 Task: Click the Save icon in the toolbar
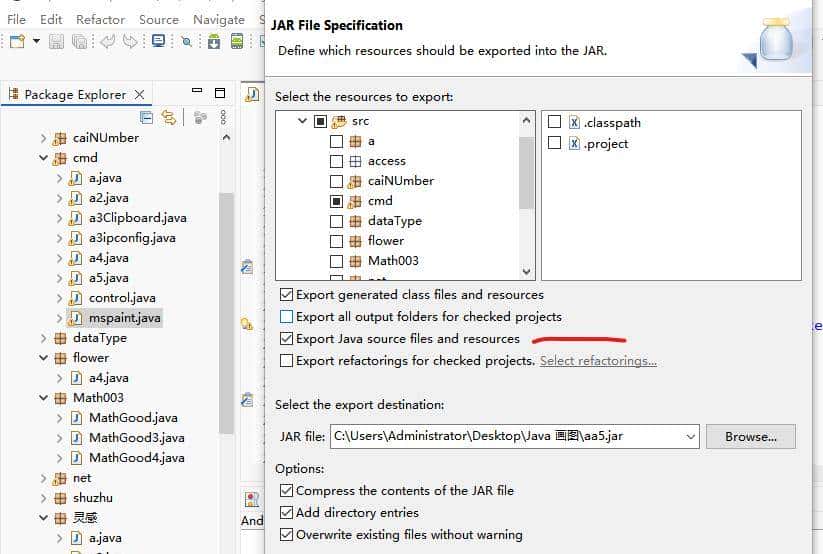click(x=56, y=41)
